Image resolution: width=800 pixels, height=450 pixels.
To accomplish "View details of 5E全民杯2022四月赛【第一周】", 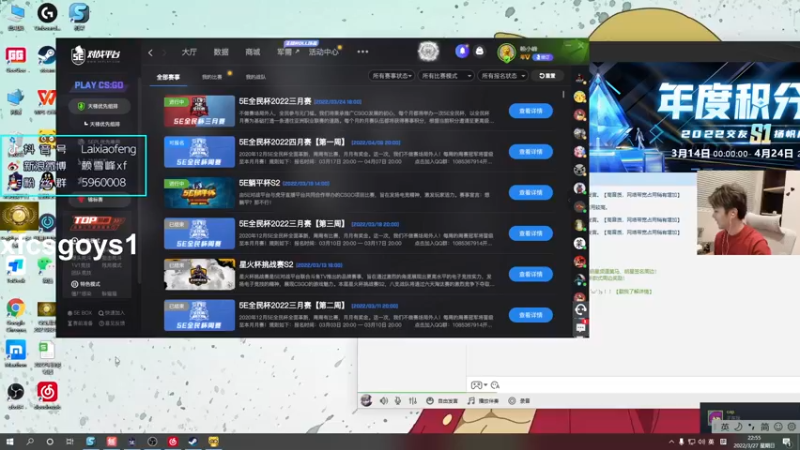I will (531, 152).
